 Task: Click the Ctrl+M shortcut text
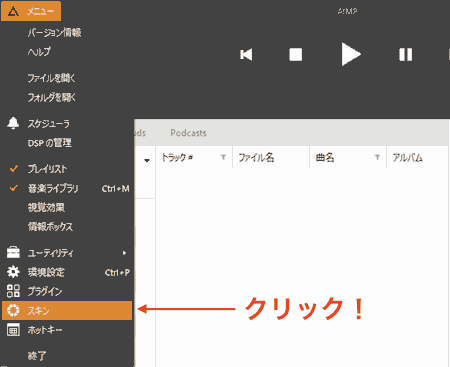[x=116, y=189]
